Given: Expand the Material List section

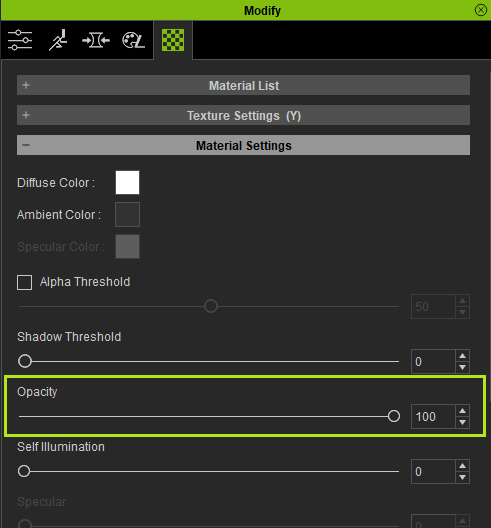Looking at the screenshot, I should 243,85.
